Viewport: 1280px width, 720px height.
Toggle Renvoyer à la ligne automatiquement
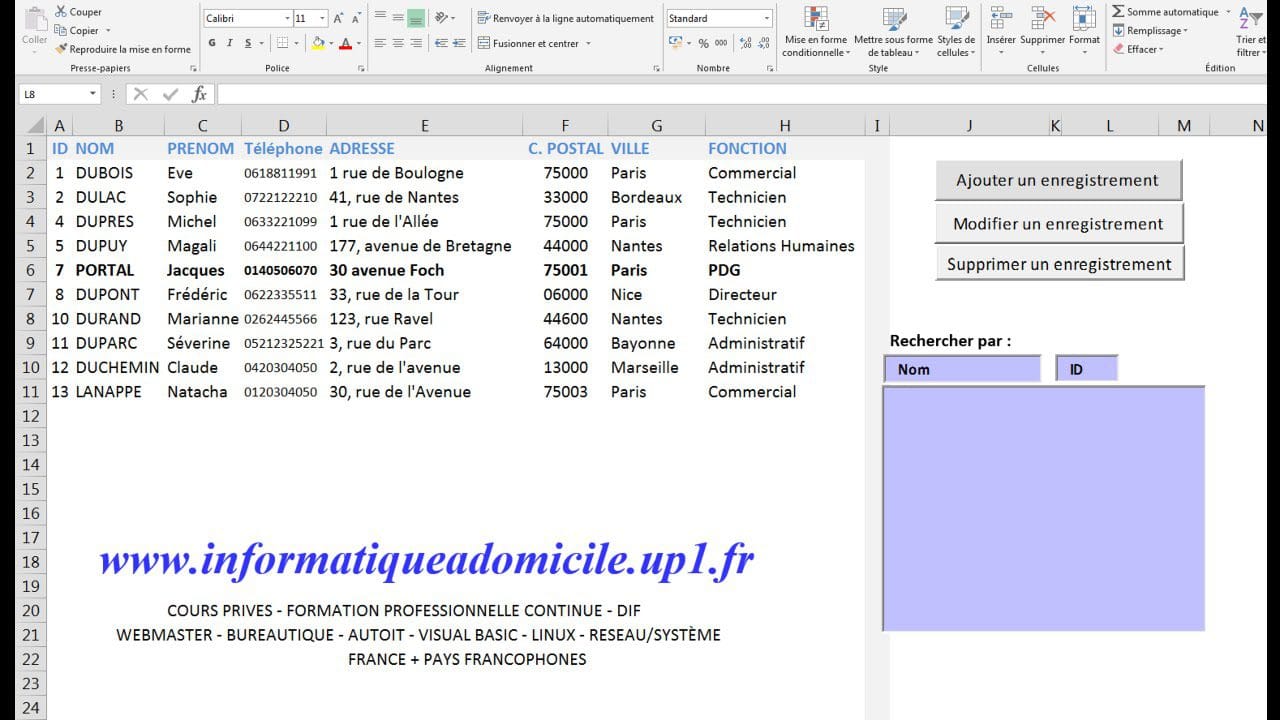tap(566, 18)
